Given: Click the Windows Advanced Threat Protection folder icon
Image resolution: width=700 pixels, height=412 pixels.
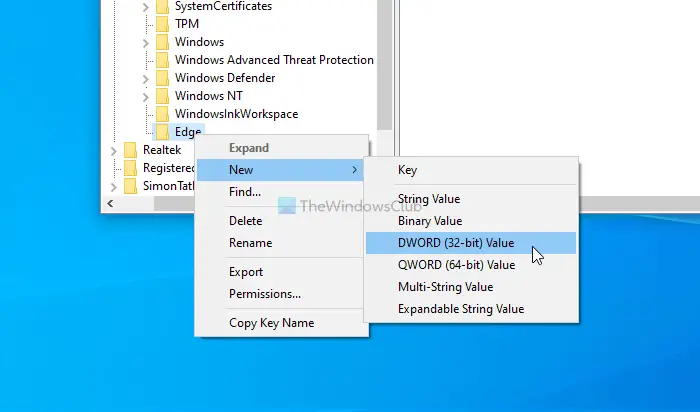Looking at the screenshot, I should pos(162,60).
